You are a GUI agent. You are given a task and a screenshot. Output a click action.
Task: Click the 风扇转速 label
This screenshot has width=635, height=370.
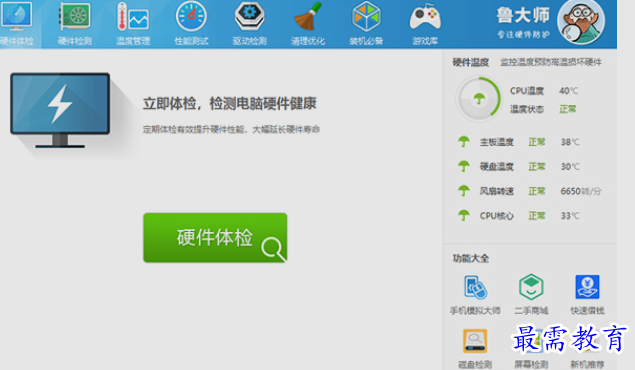click(496, 191)
